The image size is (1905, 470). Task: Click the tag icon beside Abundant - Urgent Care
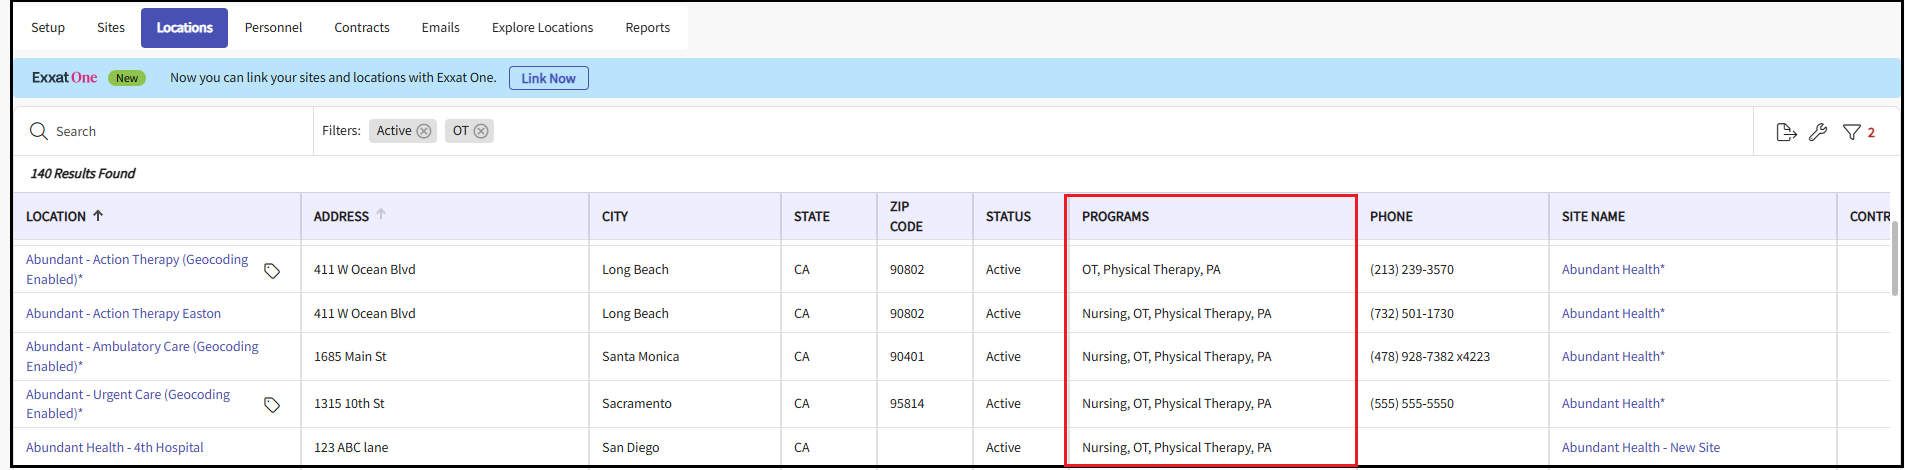click(272, 405)
